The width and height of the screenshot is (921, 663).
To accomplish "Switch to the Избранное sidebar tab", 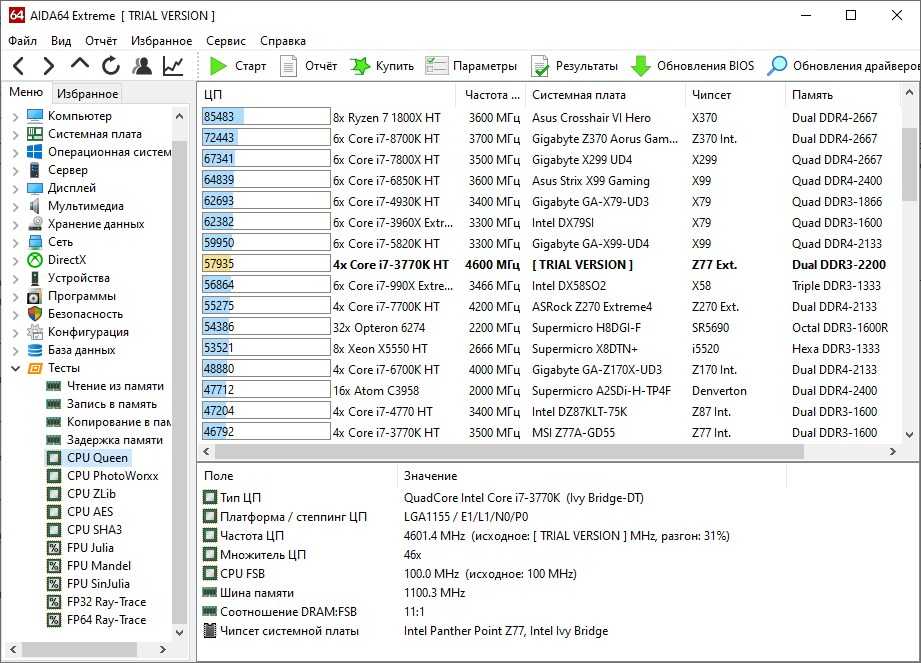I will (x=87, y=94).
